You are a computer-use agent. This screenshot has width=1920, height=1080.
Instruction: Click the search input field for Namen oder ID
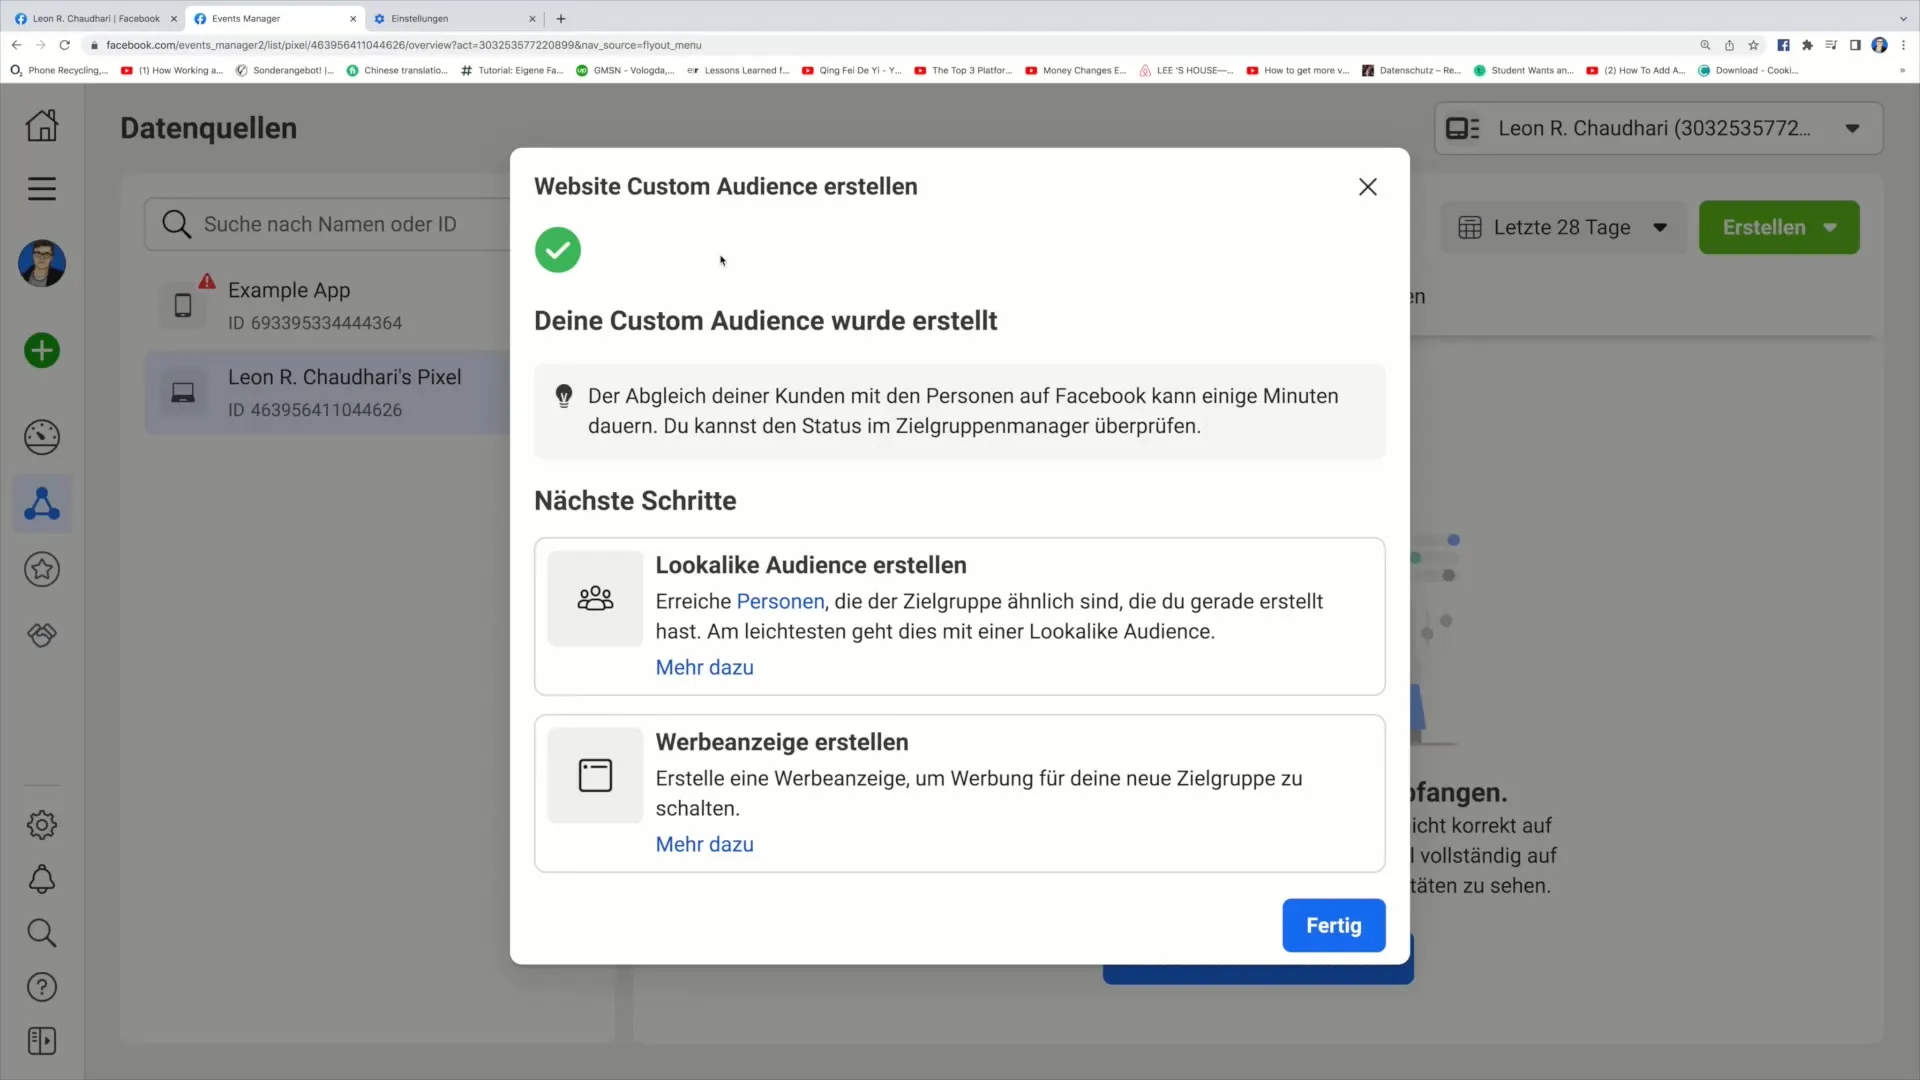click(x=332, y=224)
